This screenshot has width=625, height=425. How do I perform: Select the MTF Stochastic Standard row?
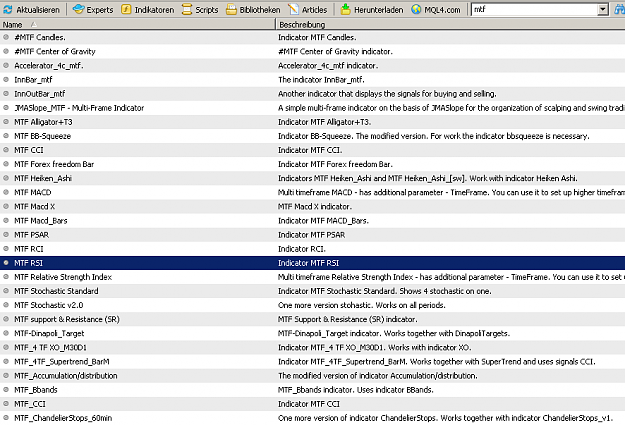click(312, 291)
